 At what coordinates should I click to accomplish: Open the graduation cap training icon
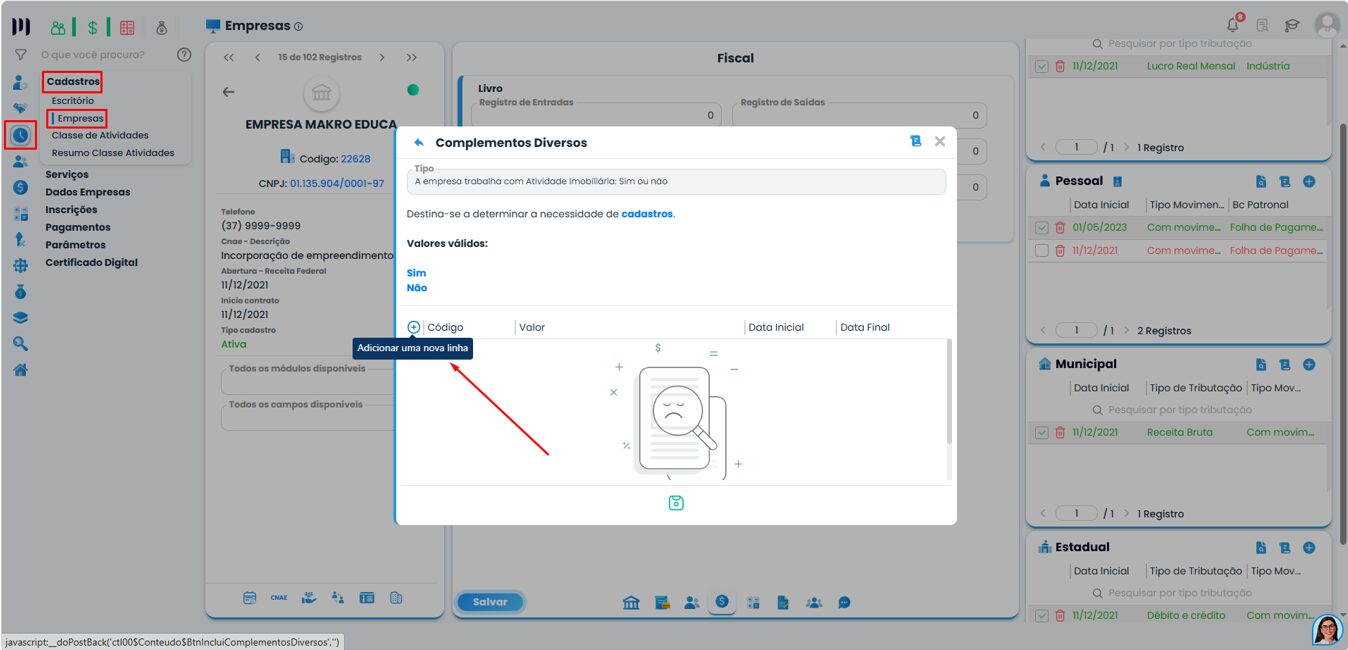(1292, 26)
